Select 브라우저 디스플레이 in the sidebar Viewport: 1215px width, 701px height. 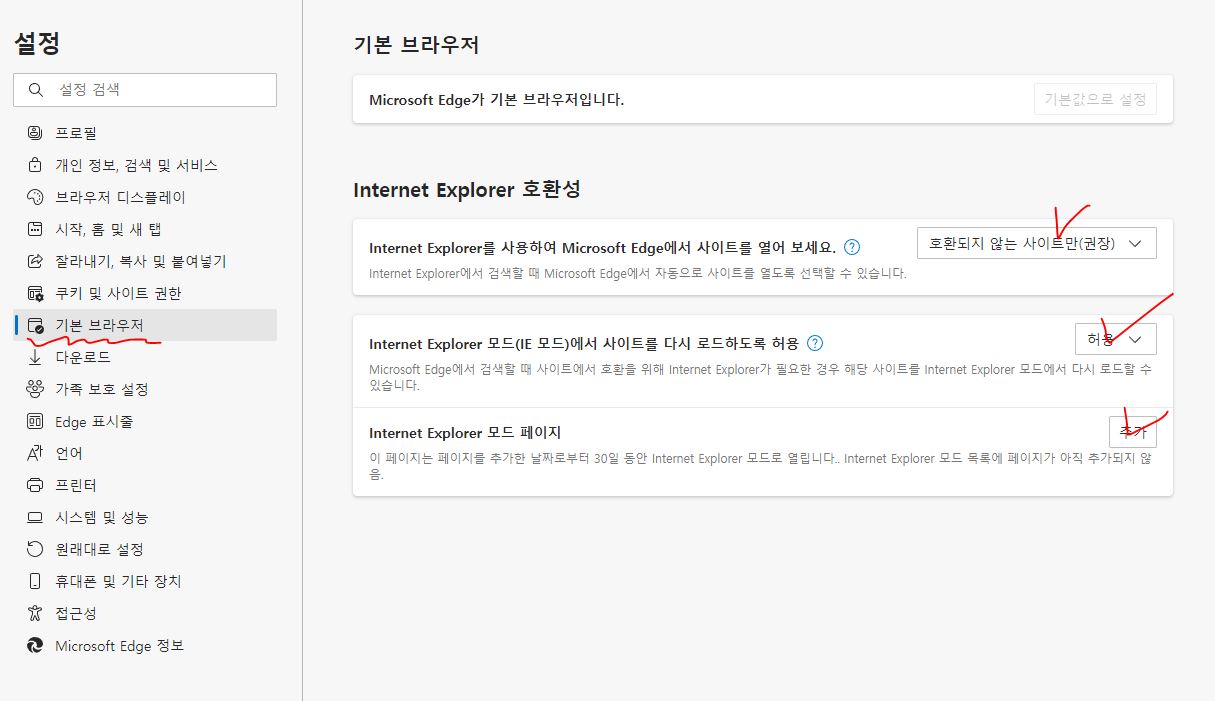click(x=145, y=197)
